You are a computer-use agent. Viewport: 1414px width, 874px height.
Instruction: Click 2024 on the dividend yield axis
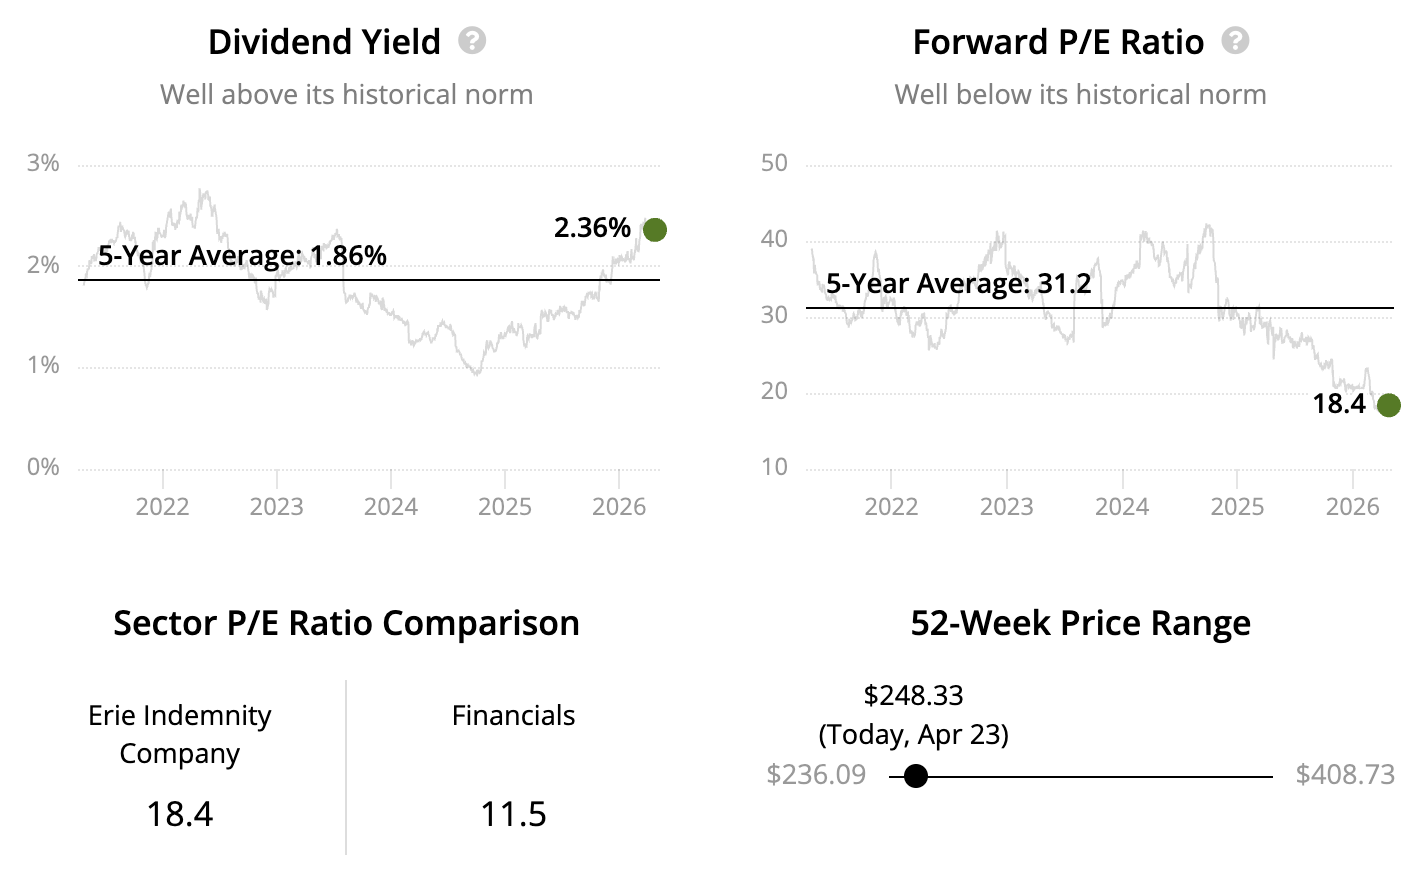tap(390, 507)
